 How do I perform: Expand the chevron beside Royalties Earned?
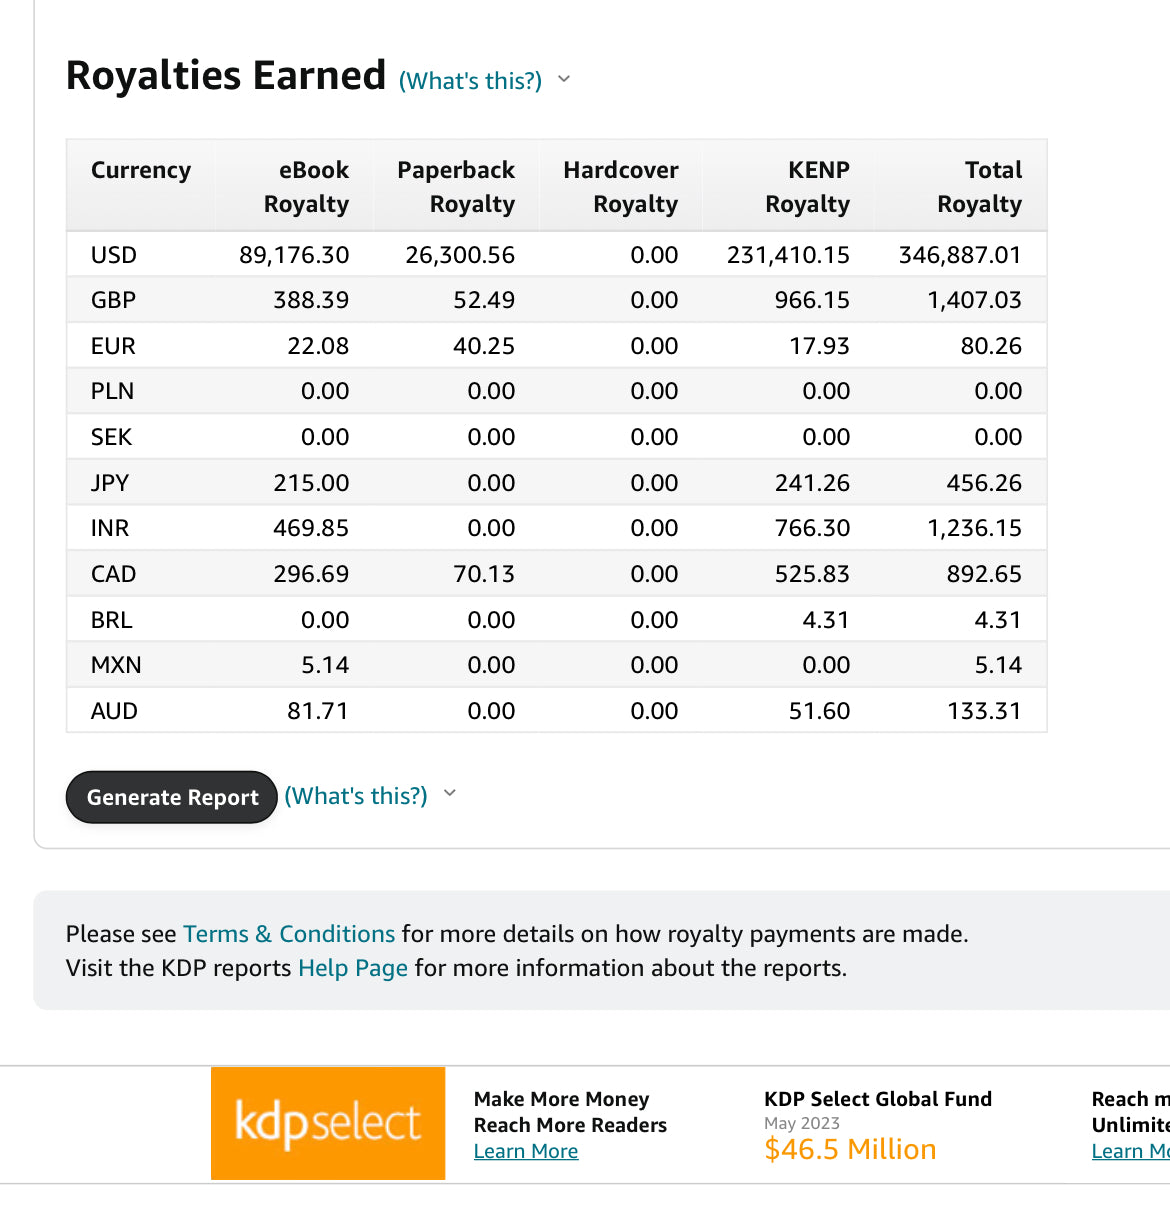point(564,79)
